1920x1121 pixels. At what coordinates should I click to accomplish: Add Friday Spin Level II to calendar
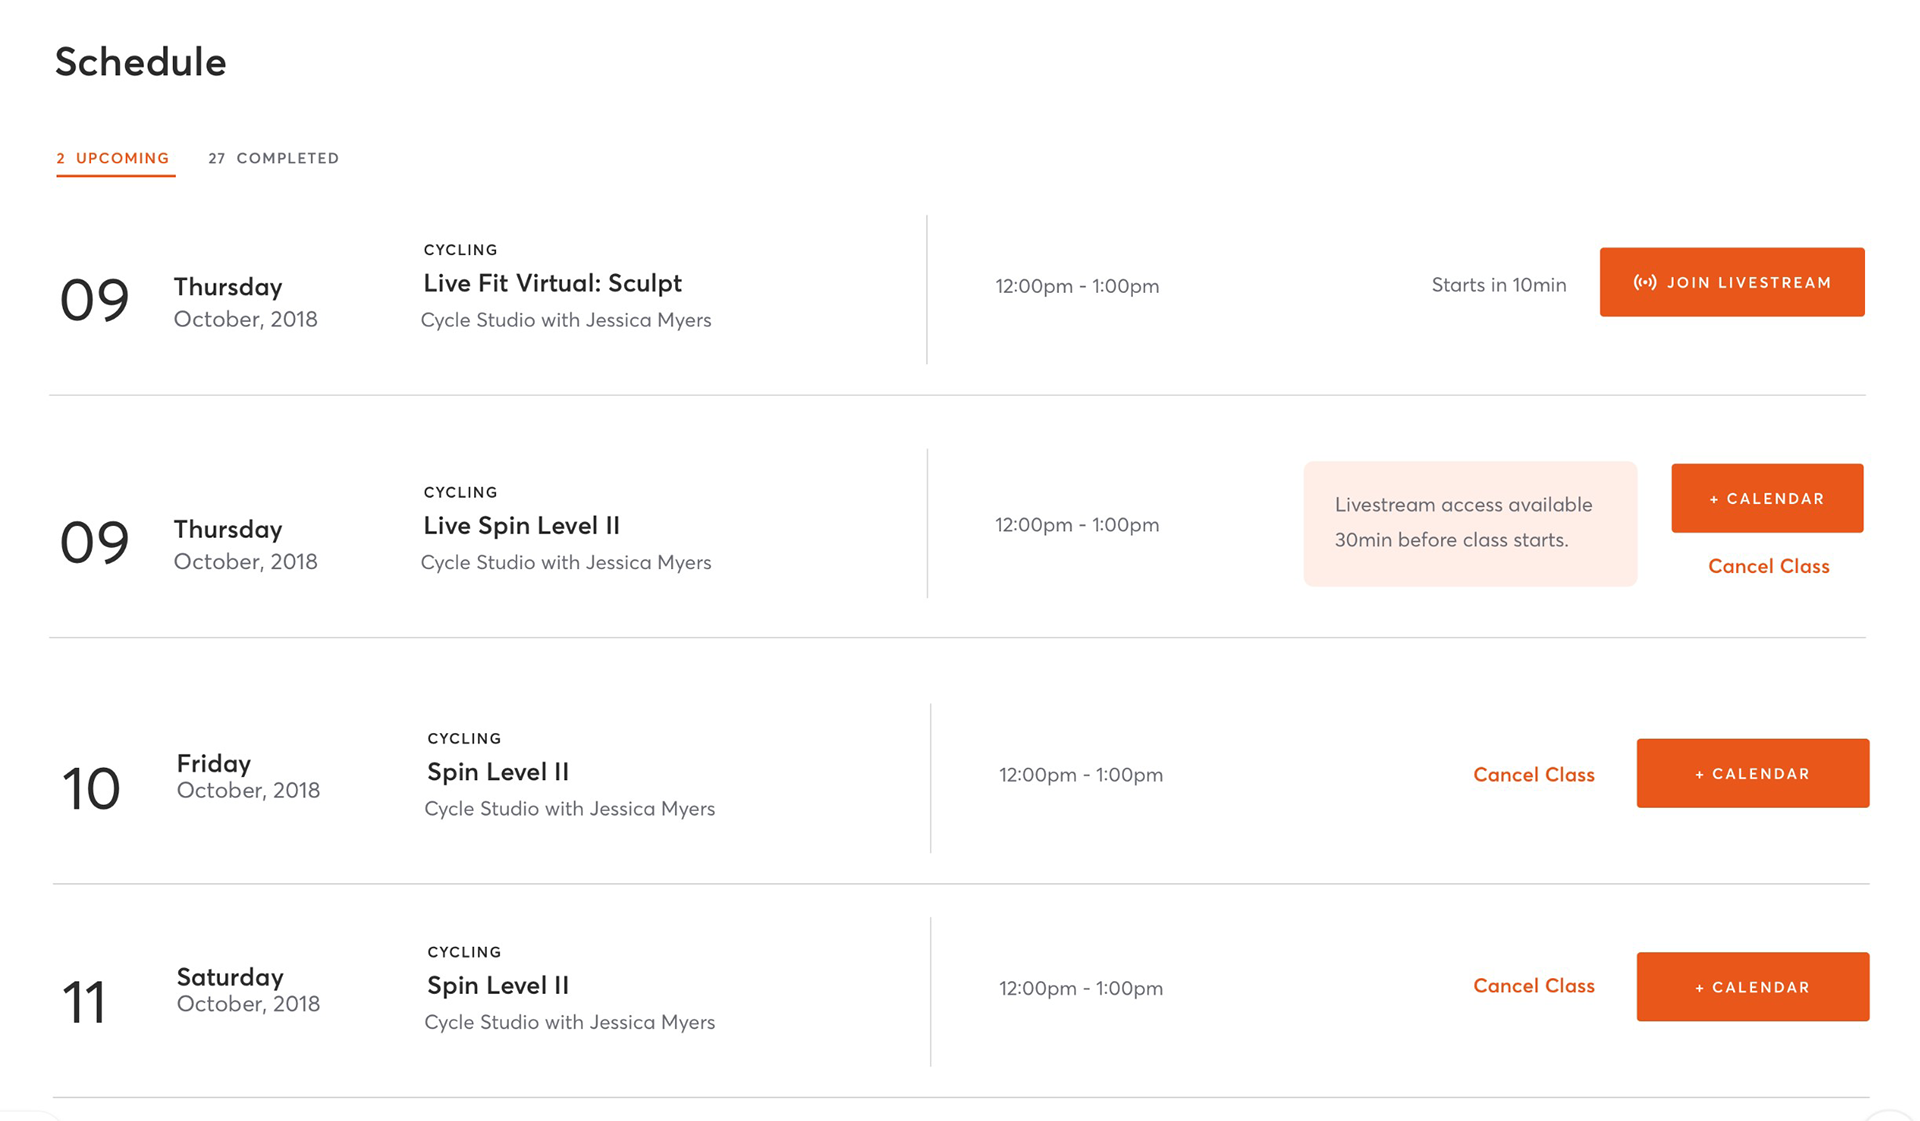1753,773
